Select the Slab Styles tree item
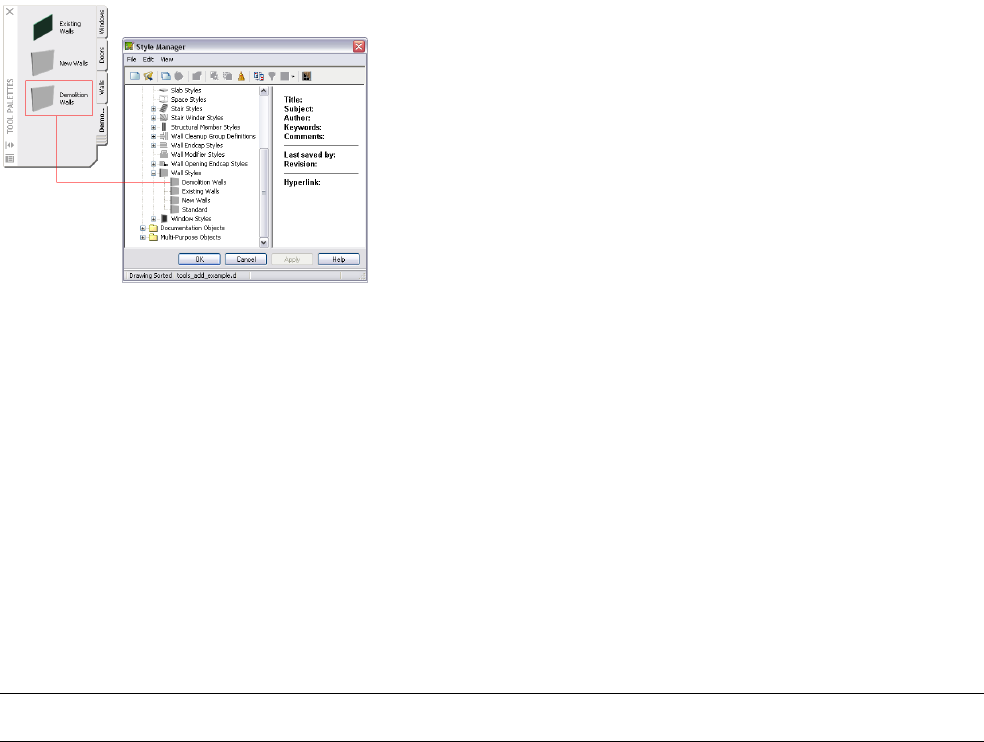Screen dimensions: 984x742 point(186,90)
